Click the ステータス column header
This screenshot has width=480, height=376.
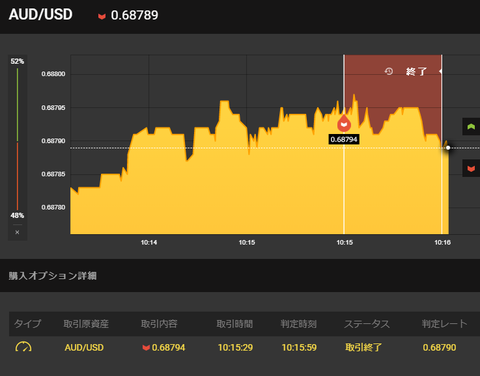coord(367,324)
